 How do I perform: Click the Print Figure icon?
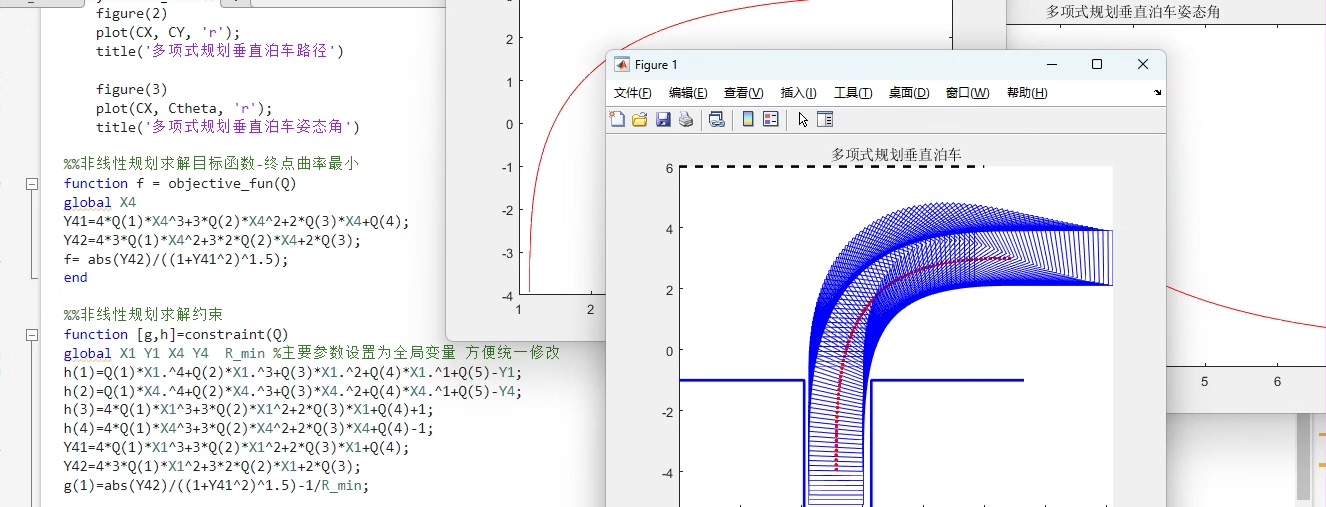686,120
